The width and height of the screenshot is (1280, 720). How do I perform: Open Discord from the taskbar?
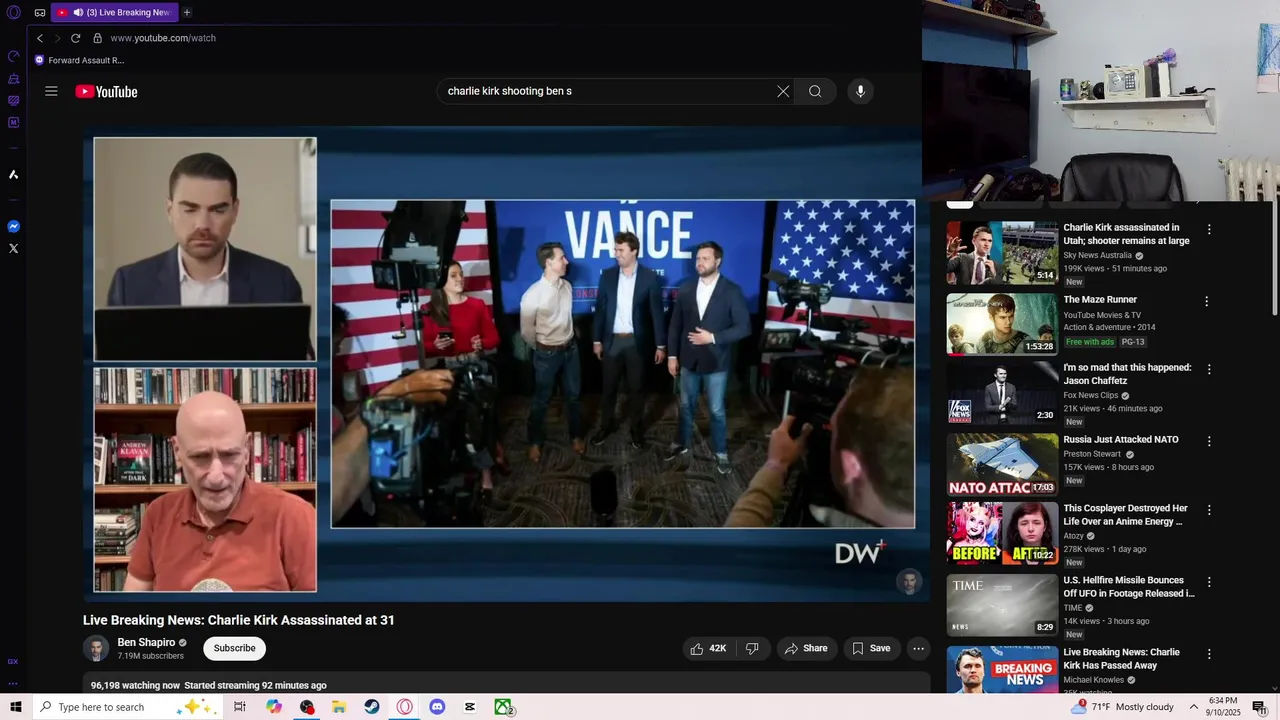click(437, 707)
